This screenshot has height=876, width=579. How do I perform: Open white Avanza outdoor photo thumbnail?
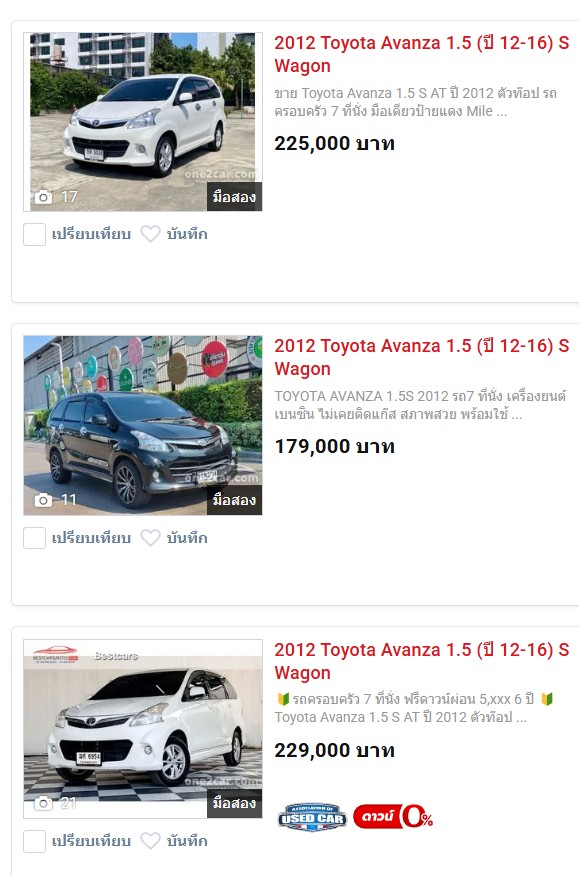click(x=143, y=122)
